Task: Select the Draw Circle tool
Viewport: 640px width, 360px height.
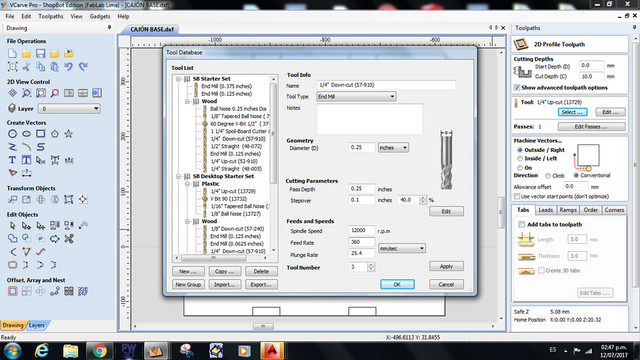Action: tap(12, 134)
